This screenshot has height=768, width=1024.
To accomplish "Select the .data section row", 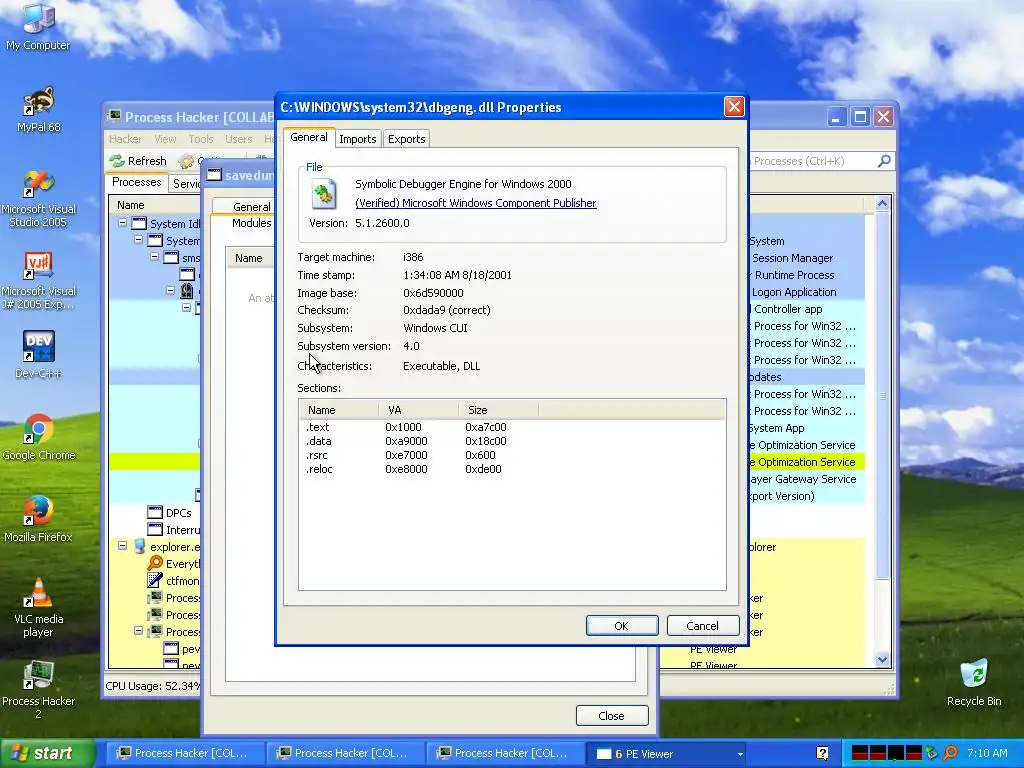I will pyautogui.click(x=512, y=441).
